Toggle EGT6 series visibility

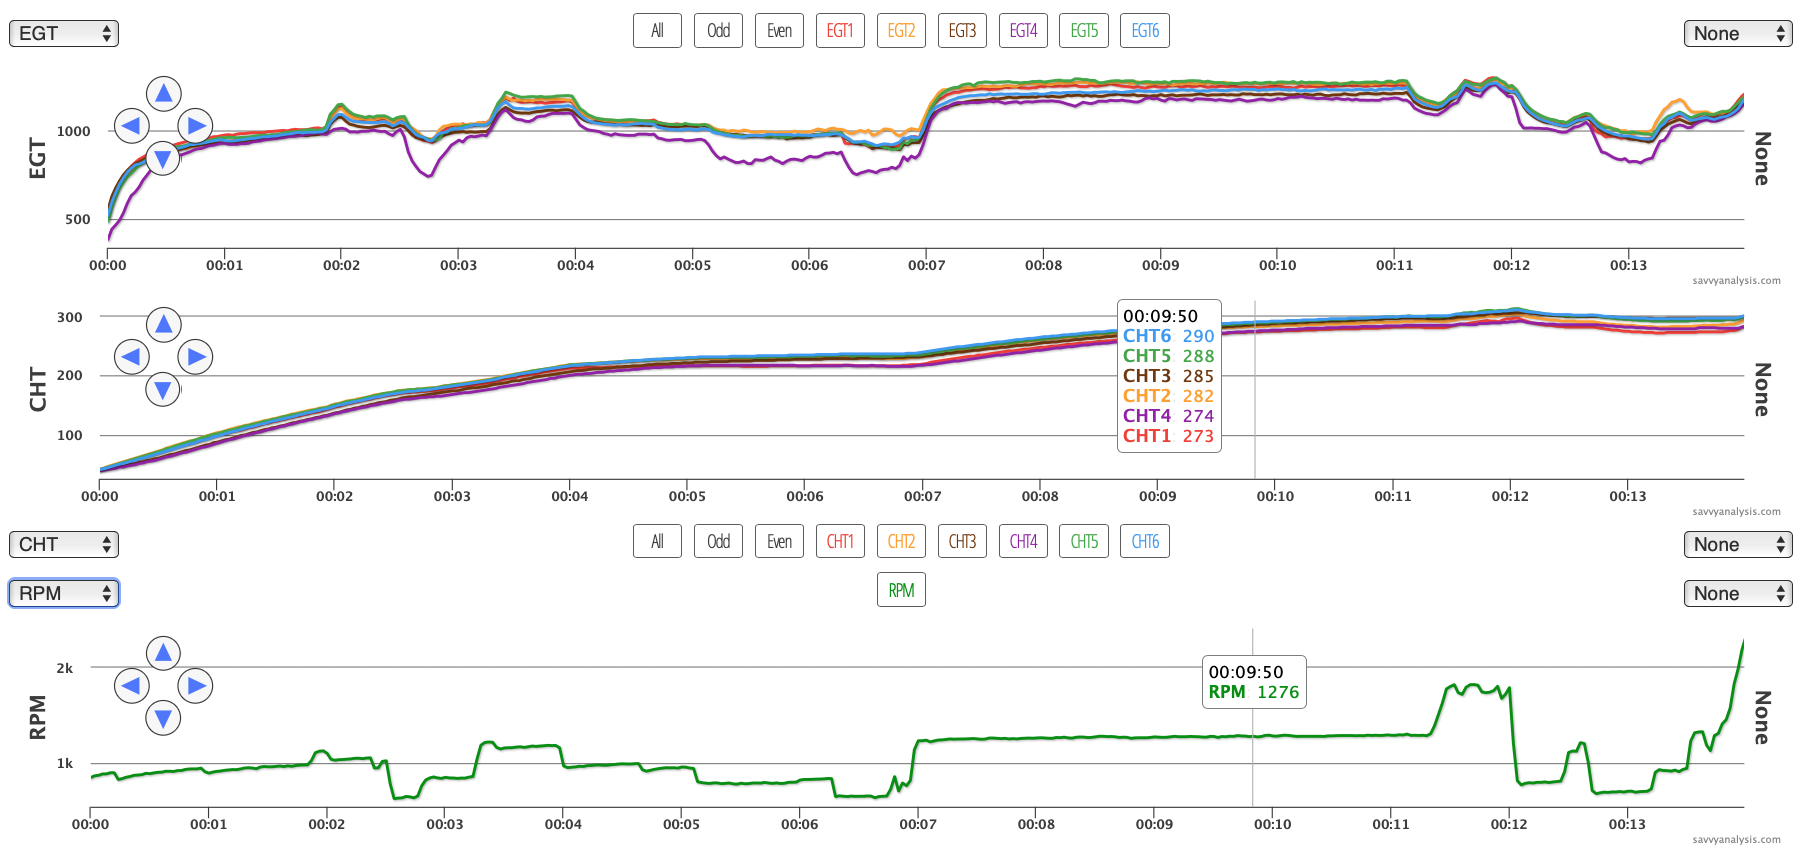tap(1145, 31)
